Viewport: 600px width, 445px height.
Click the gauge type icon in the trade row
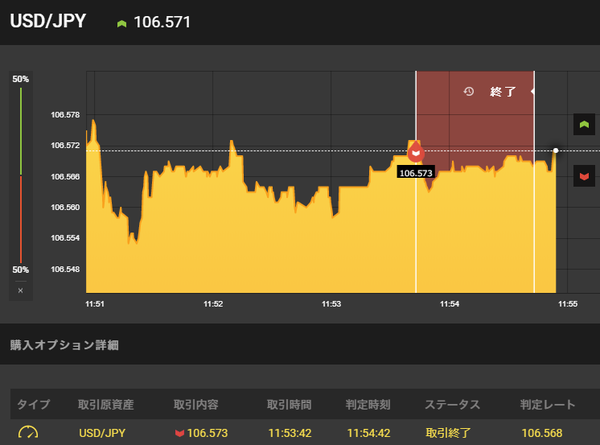click(x=28, y=432)
